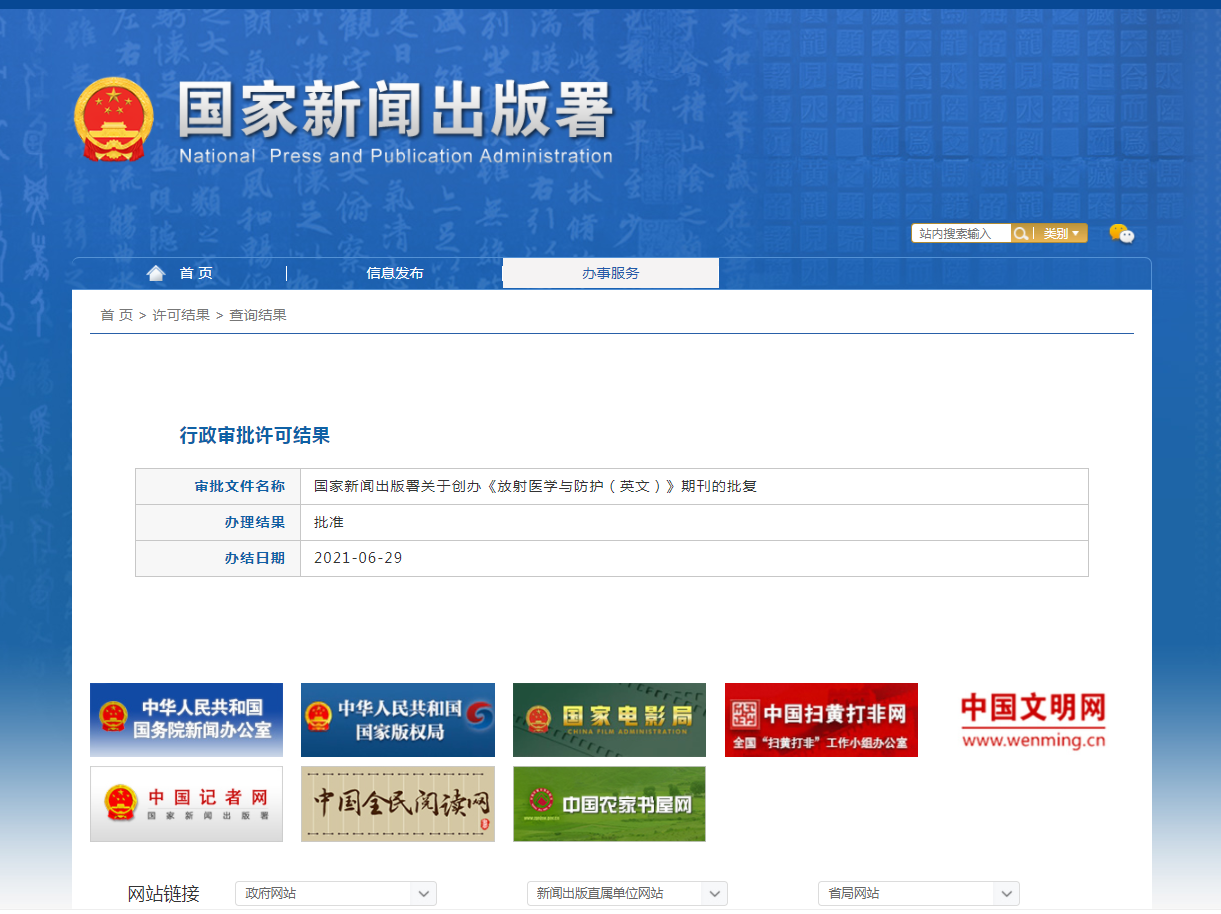The height and width of the screenshot is (914, 1221).
Task: Open 中国农家书屋网 banner
Action: (x=609, y=804)
